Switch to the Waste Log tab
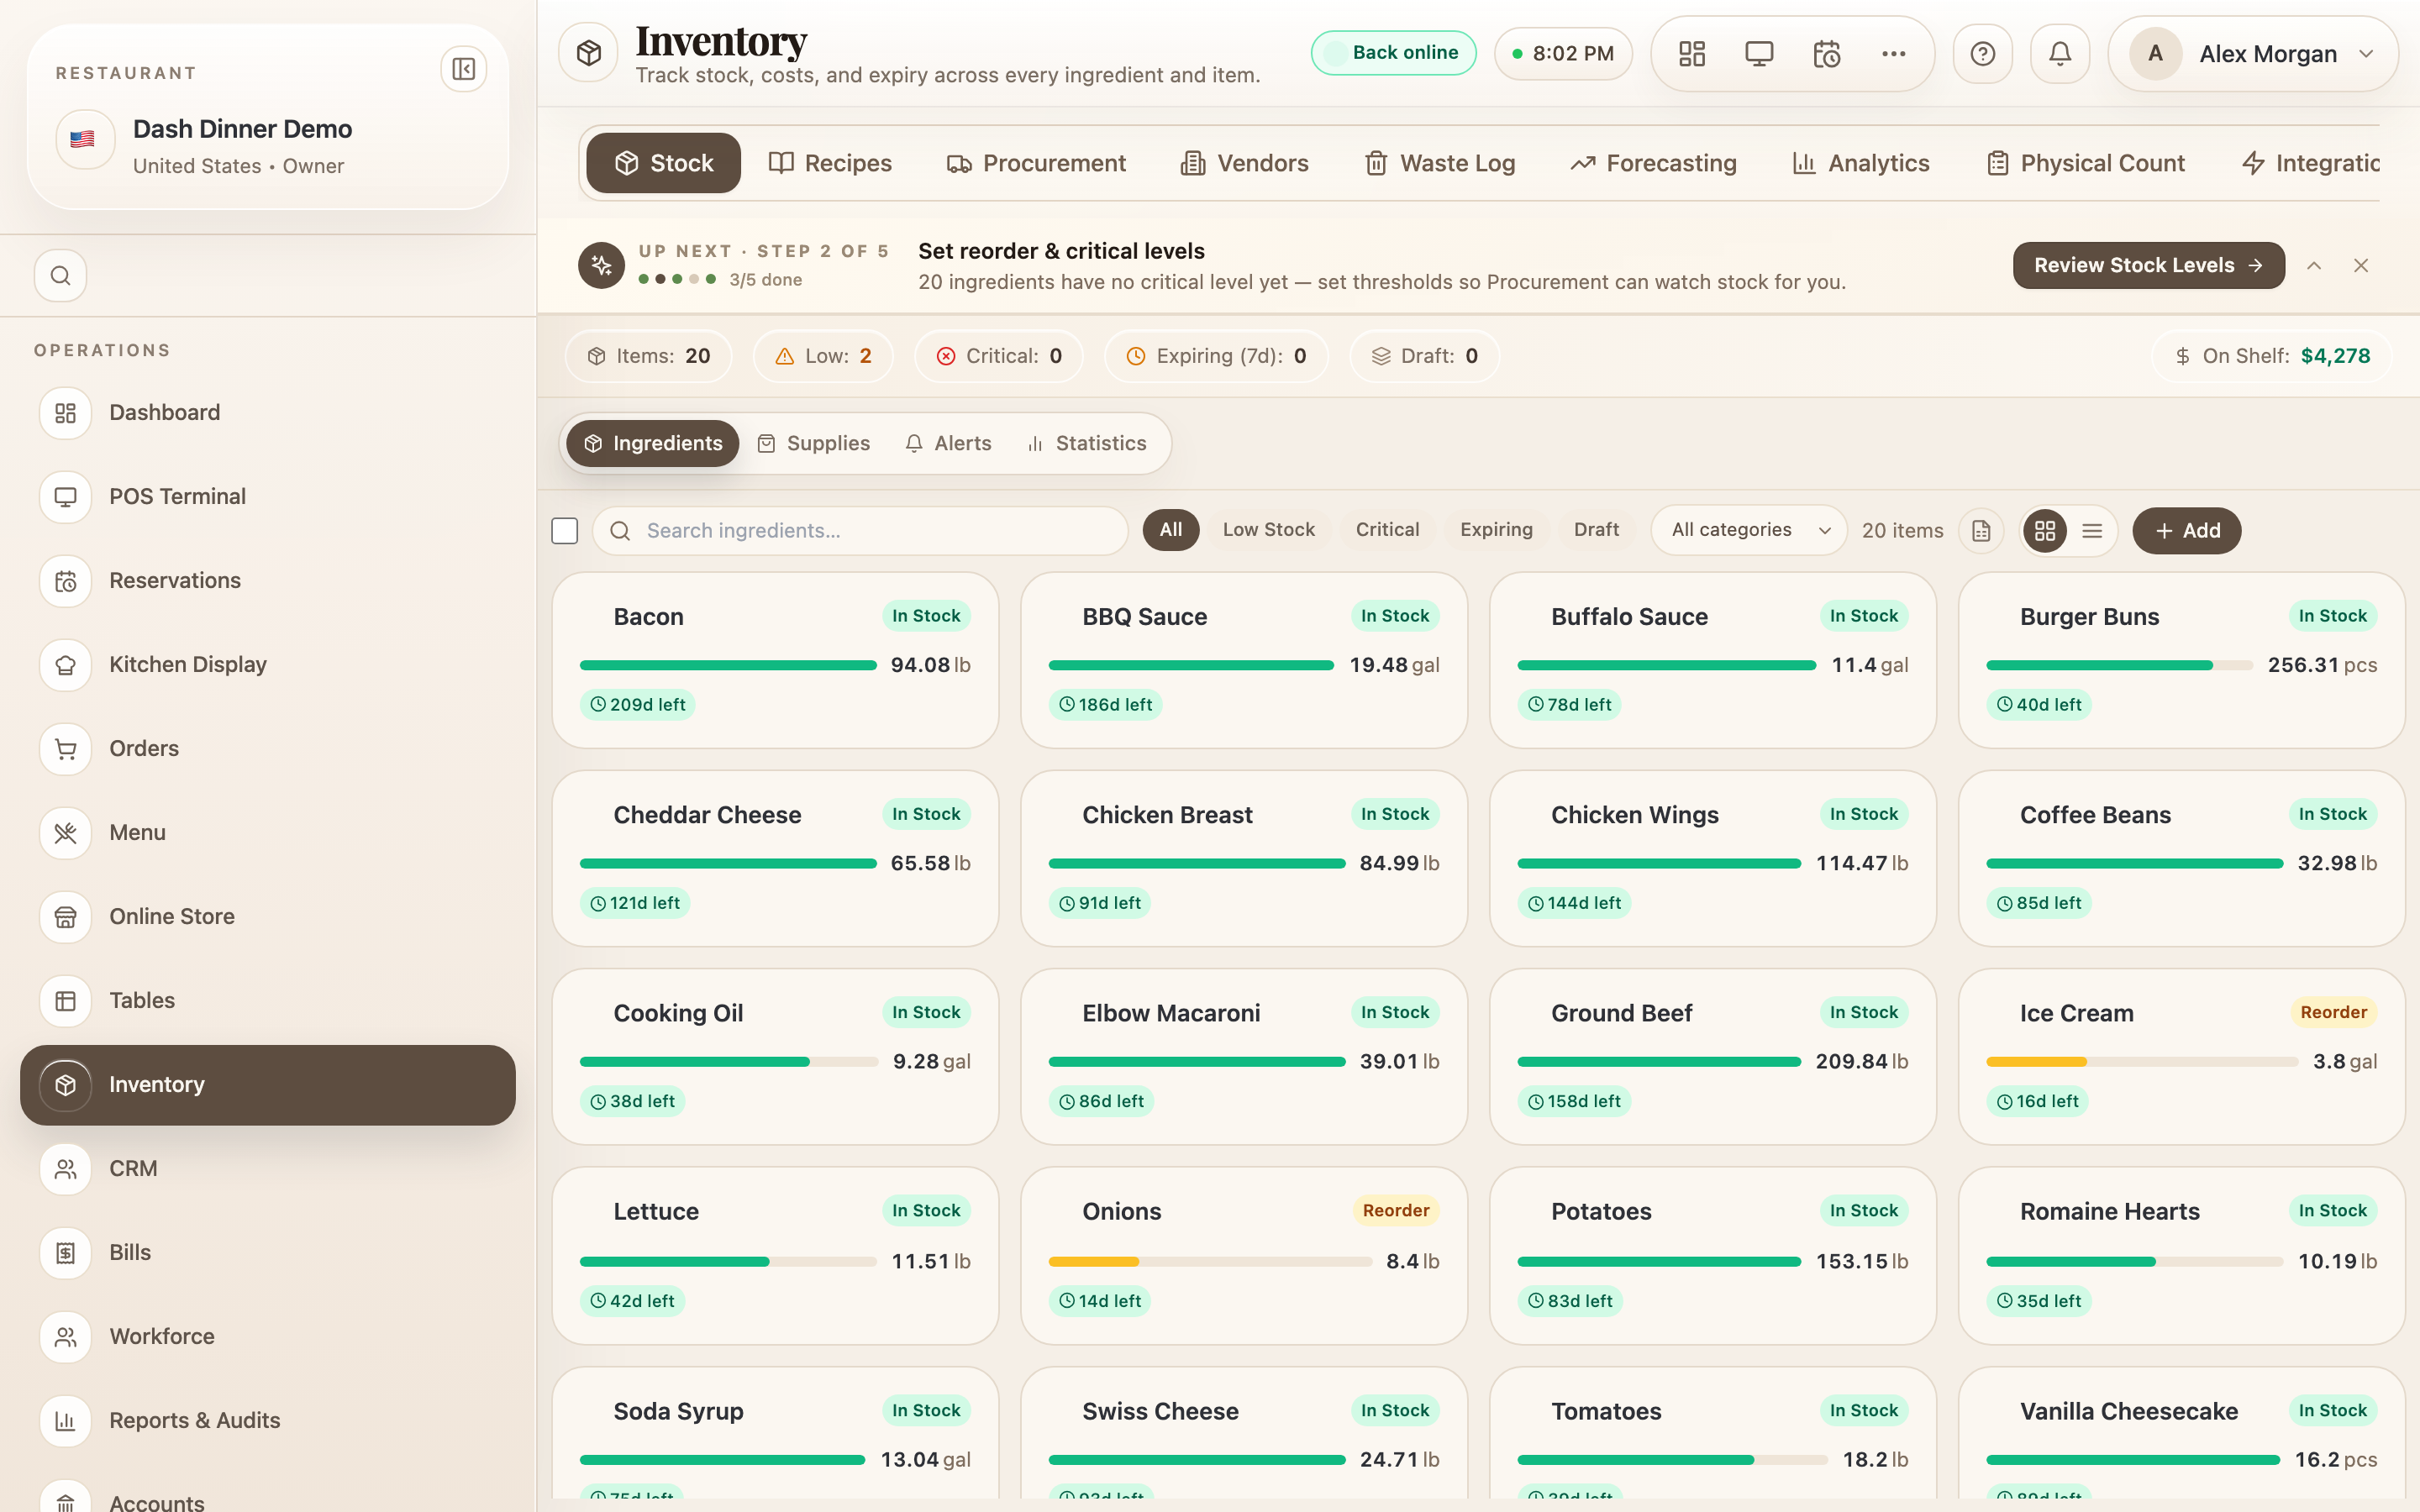 [x=1440, y=163]
